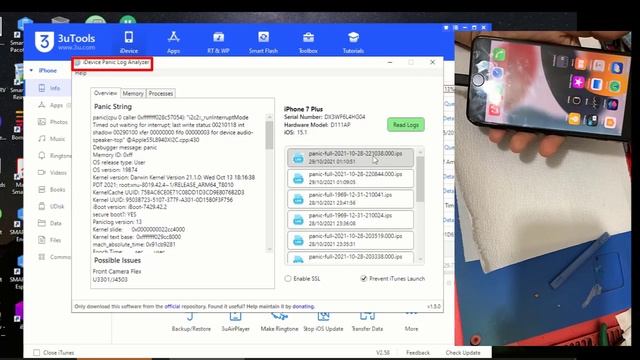Click the Front Camera Flex possible issue text
The image size is (640, 360).
point(117,271)
